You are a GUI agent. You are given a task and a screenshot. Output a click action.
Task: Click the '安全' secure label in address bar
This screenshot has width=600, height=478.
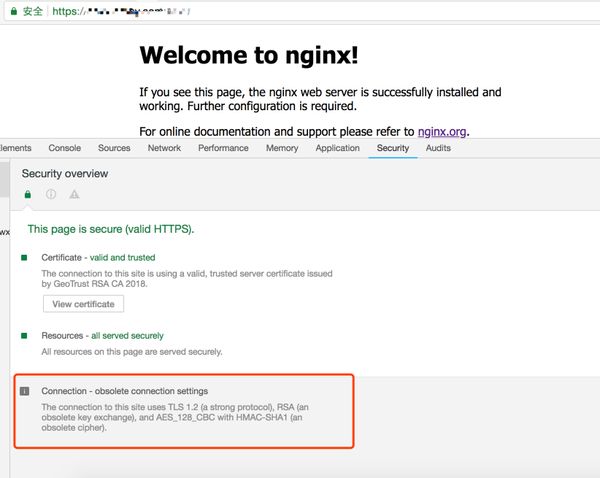[x=33, y=11]
